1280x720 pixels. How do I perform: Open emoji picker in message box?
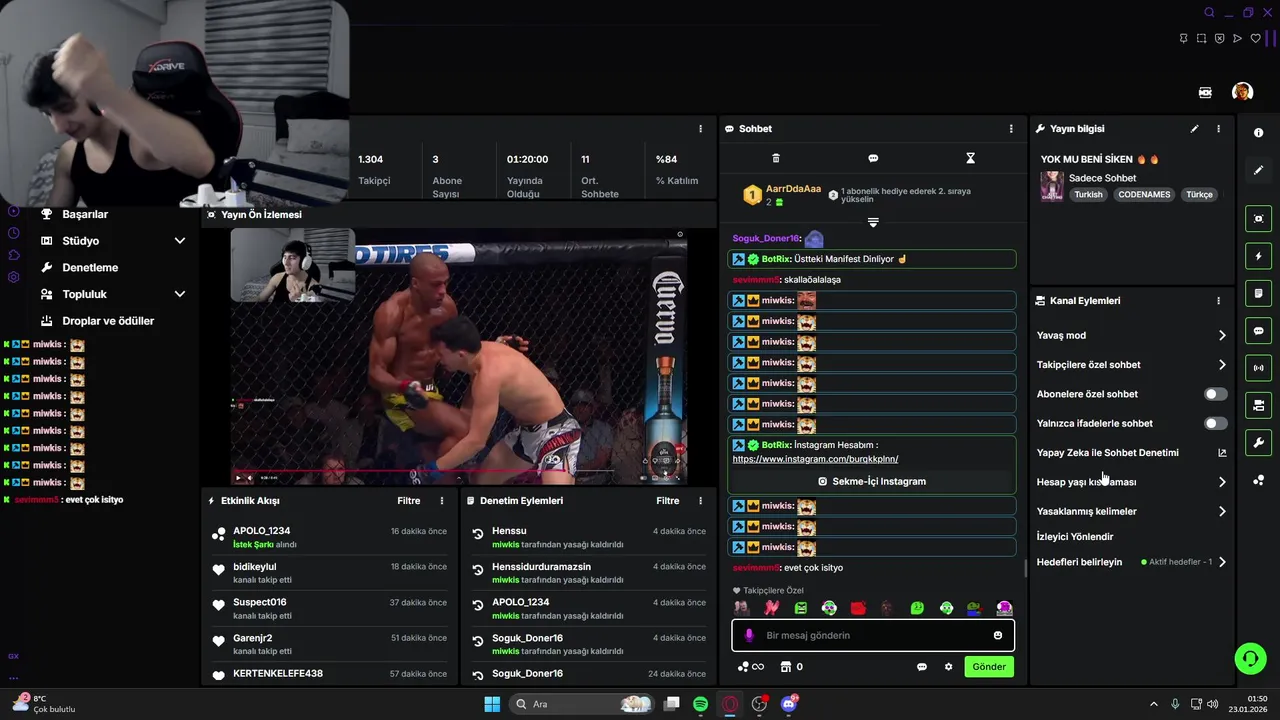coord(998,636)
